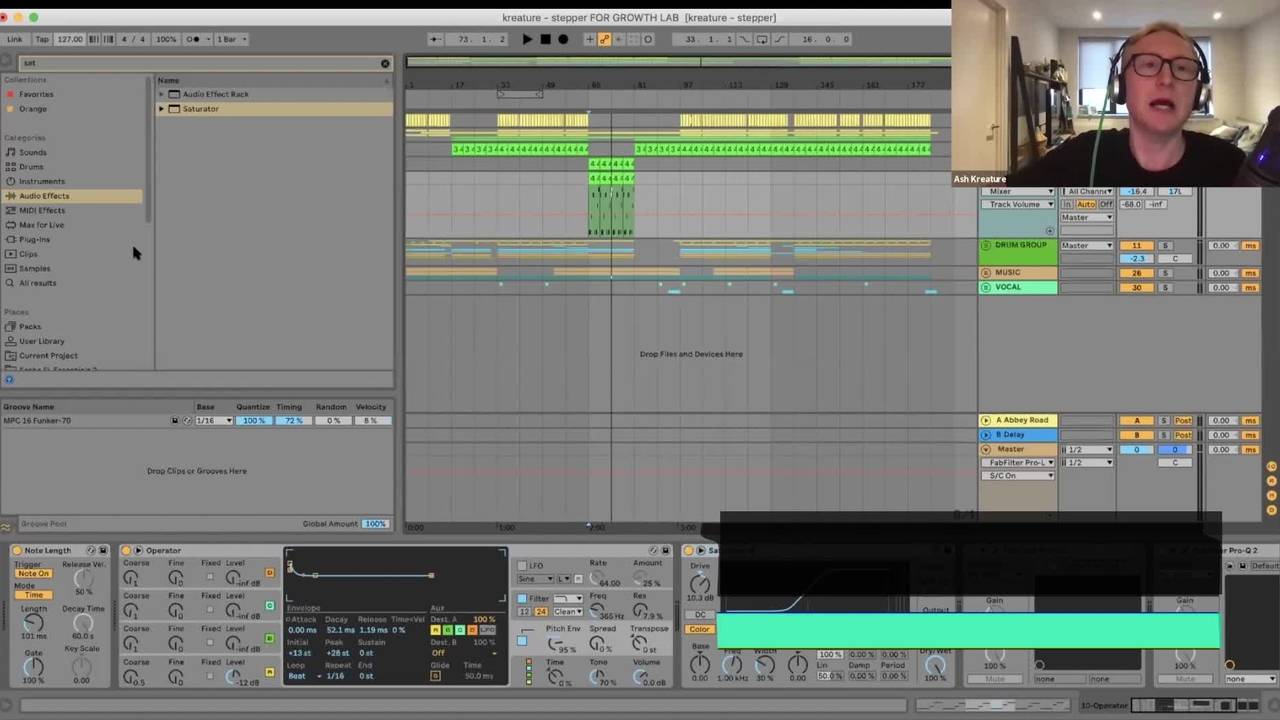Save the Note Length preset

click(102, 550)
